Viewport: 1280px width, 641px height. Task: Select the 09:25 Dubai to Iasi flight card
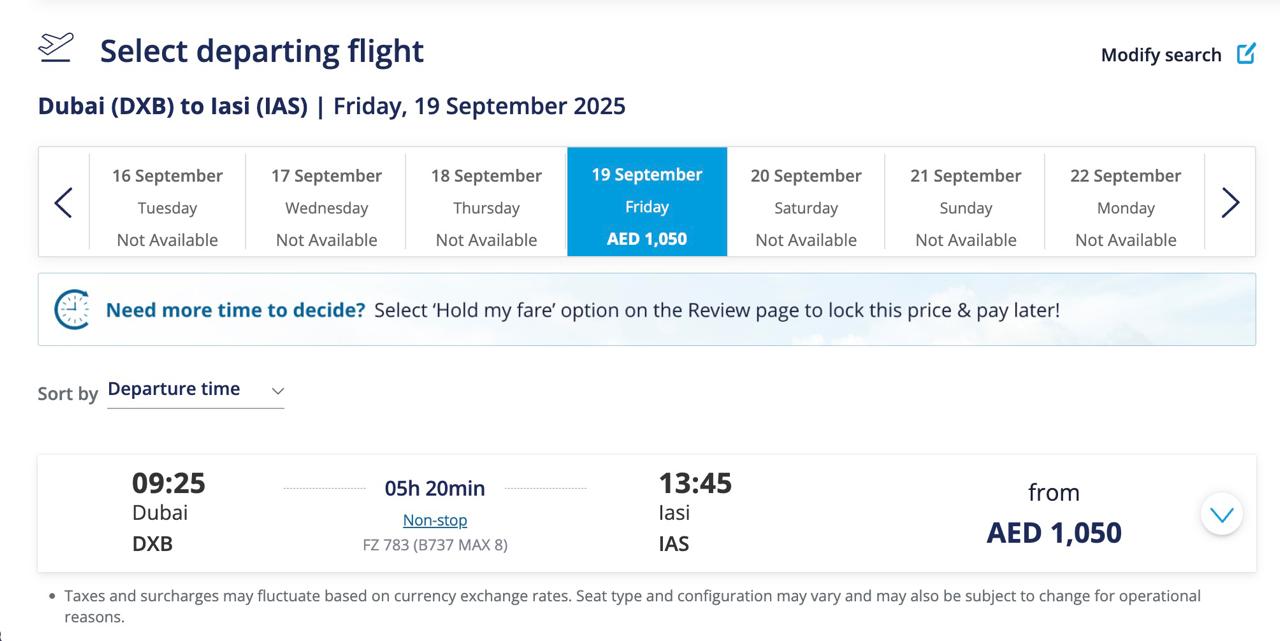(x=647, y=514)
